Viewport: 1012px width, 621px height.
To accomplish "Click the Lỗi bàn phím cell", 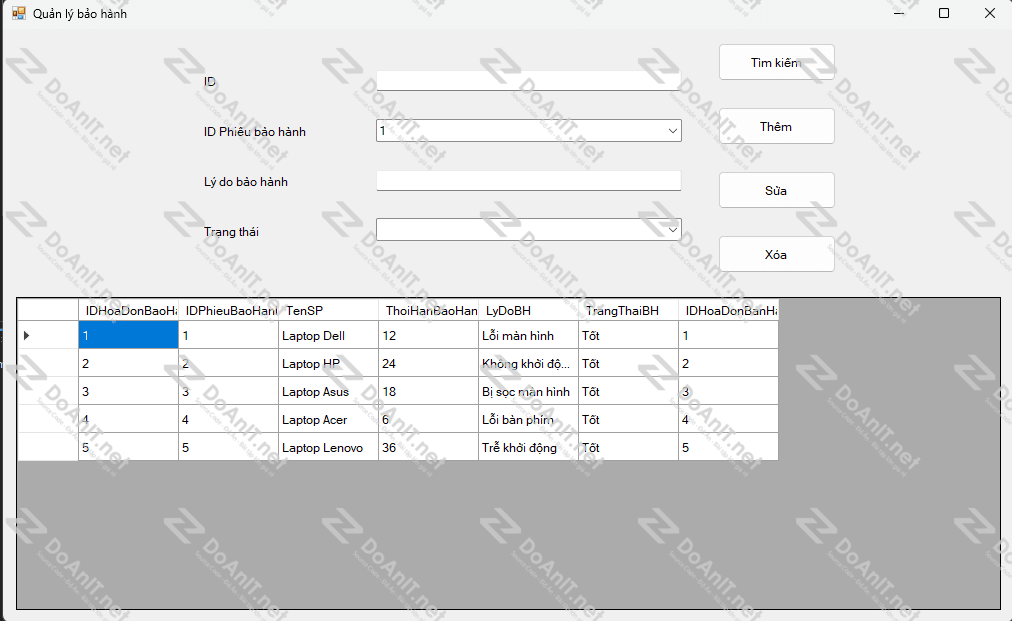I will [x=528, y=420].
